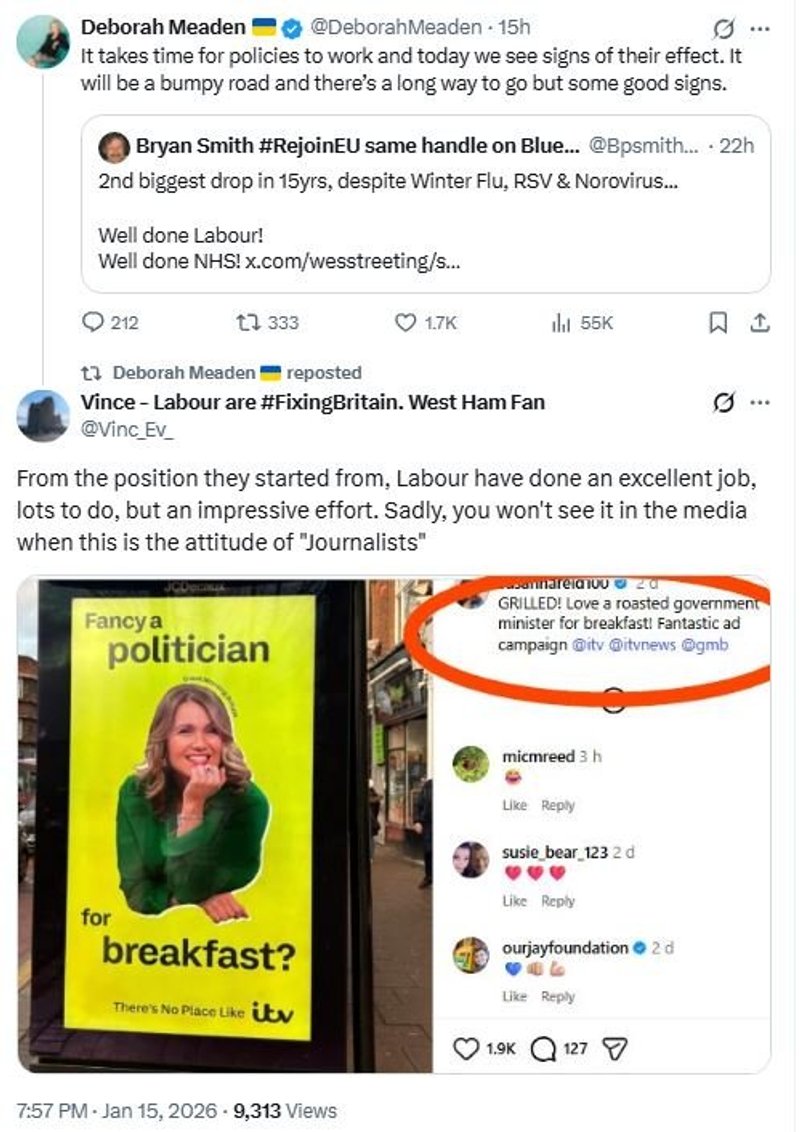800x1132 pixels.
Task: Bookmark Deborah Meaden's post
Action: [x=717, y=322]
